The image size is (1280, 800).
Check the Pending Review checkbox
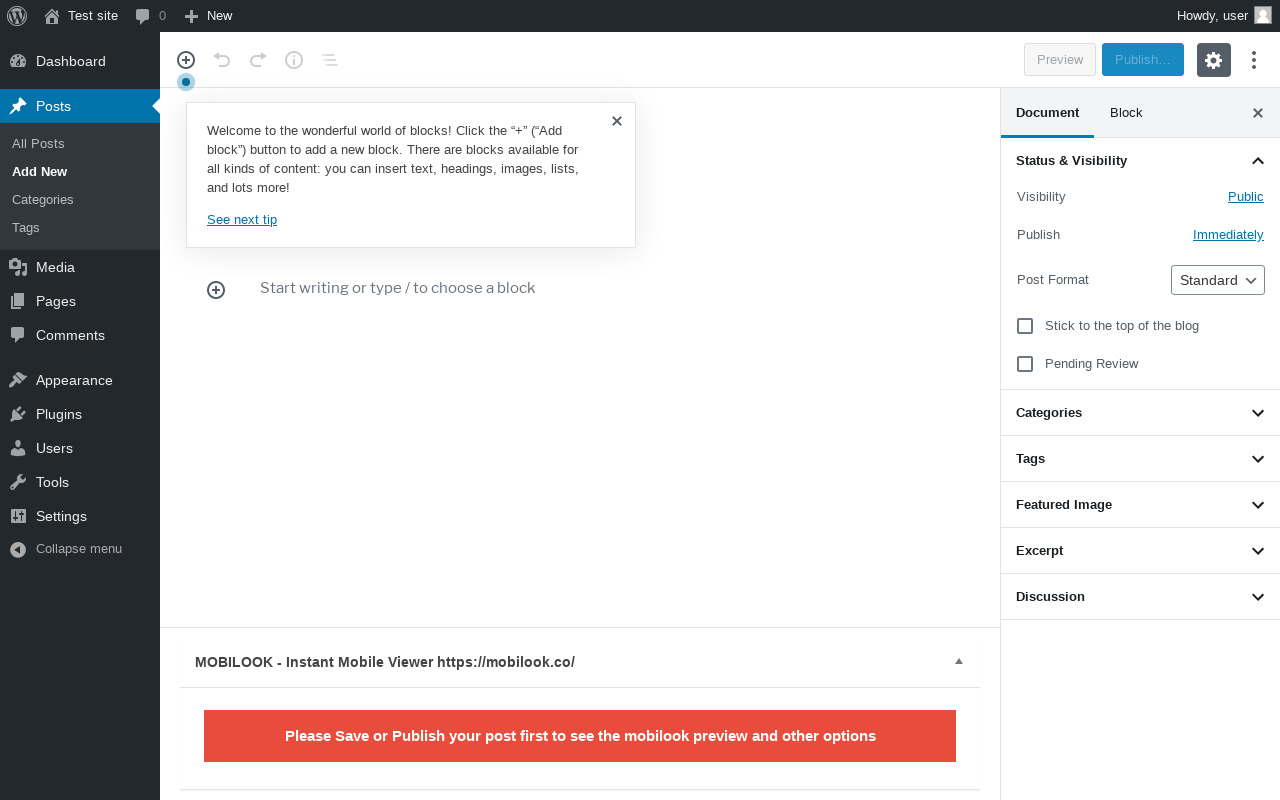1025,364
